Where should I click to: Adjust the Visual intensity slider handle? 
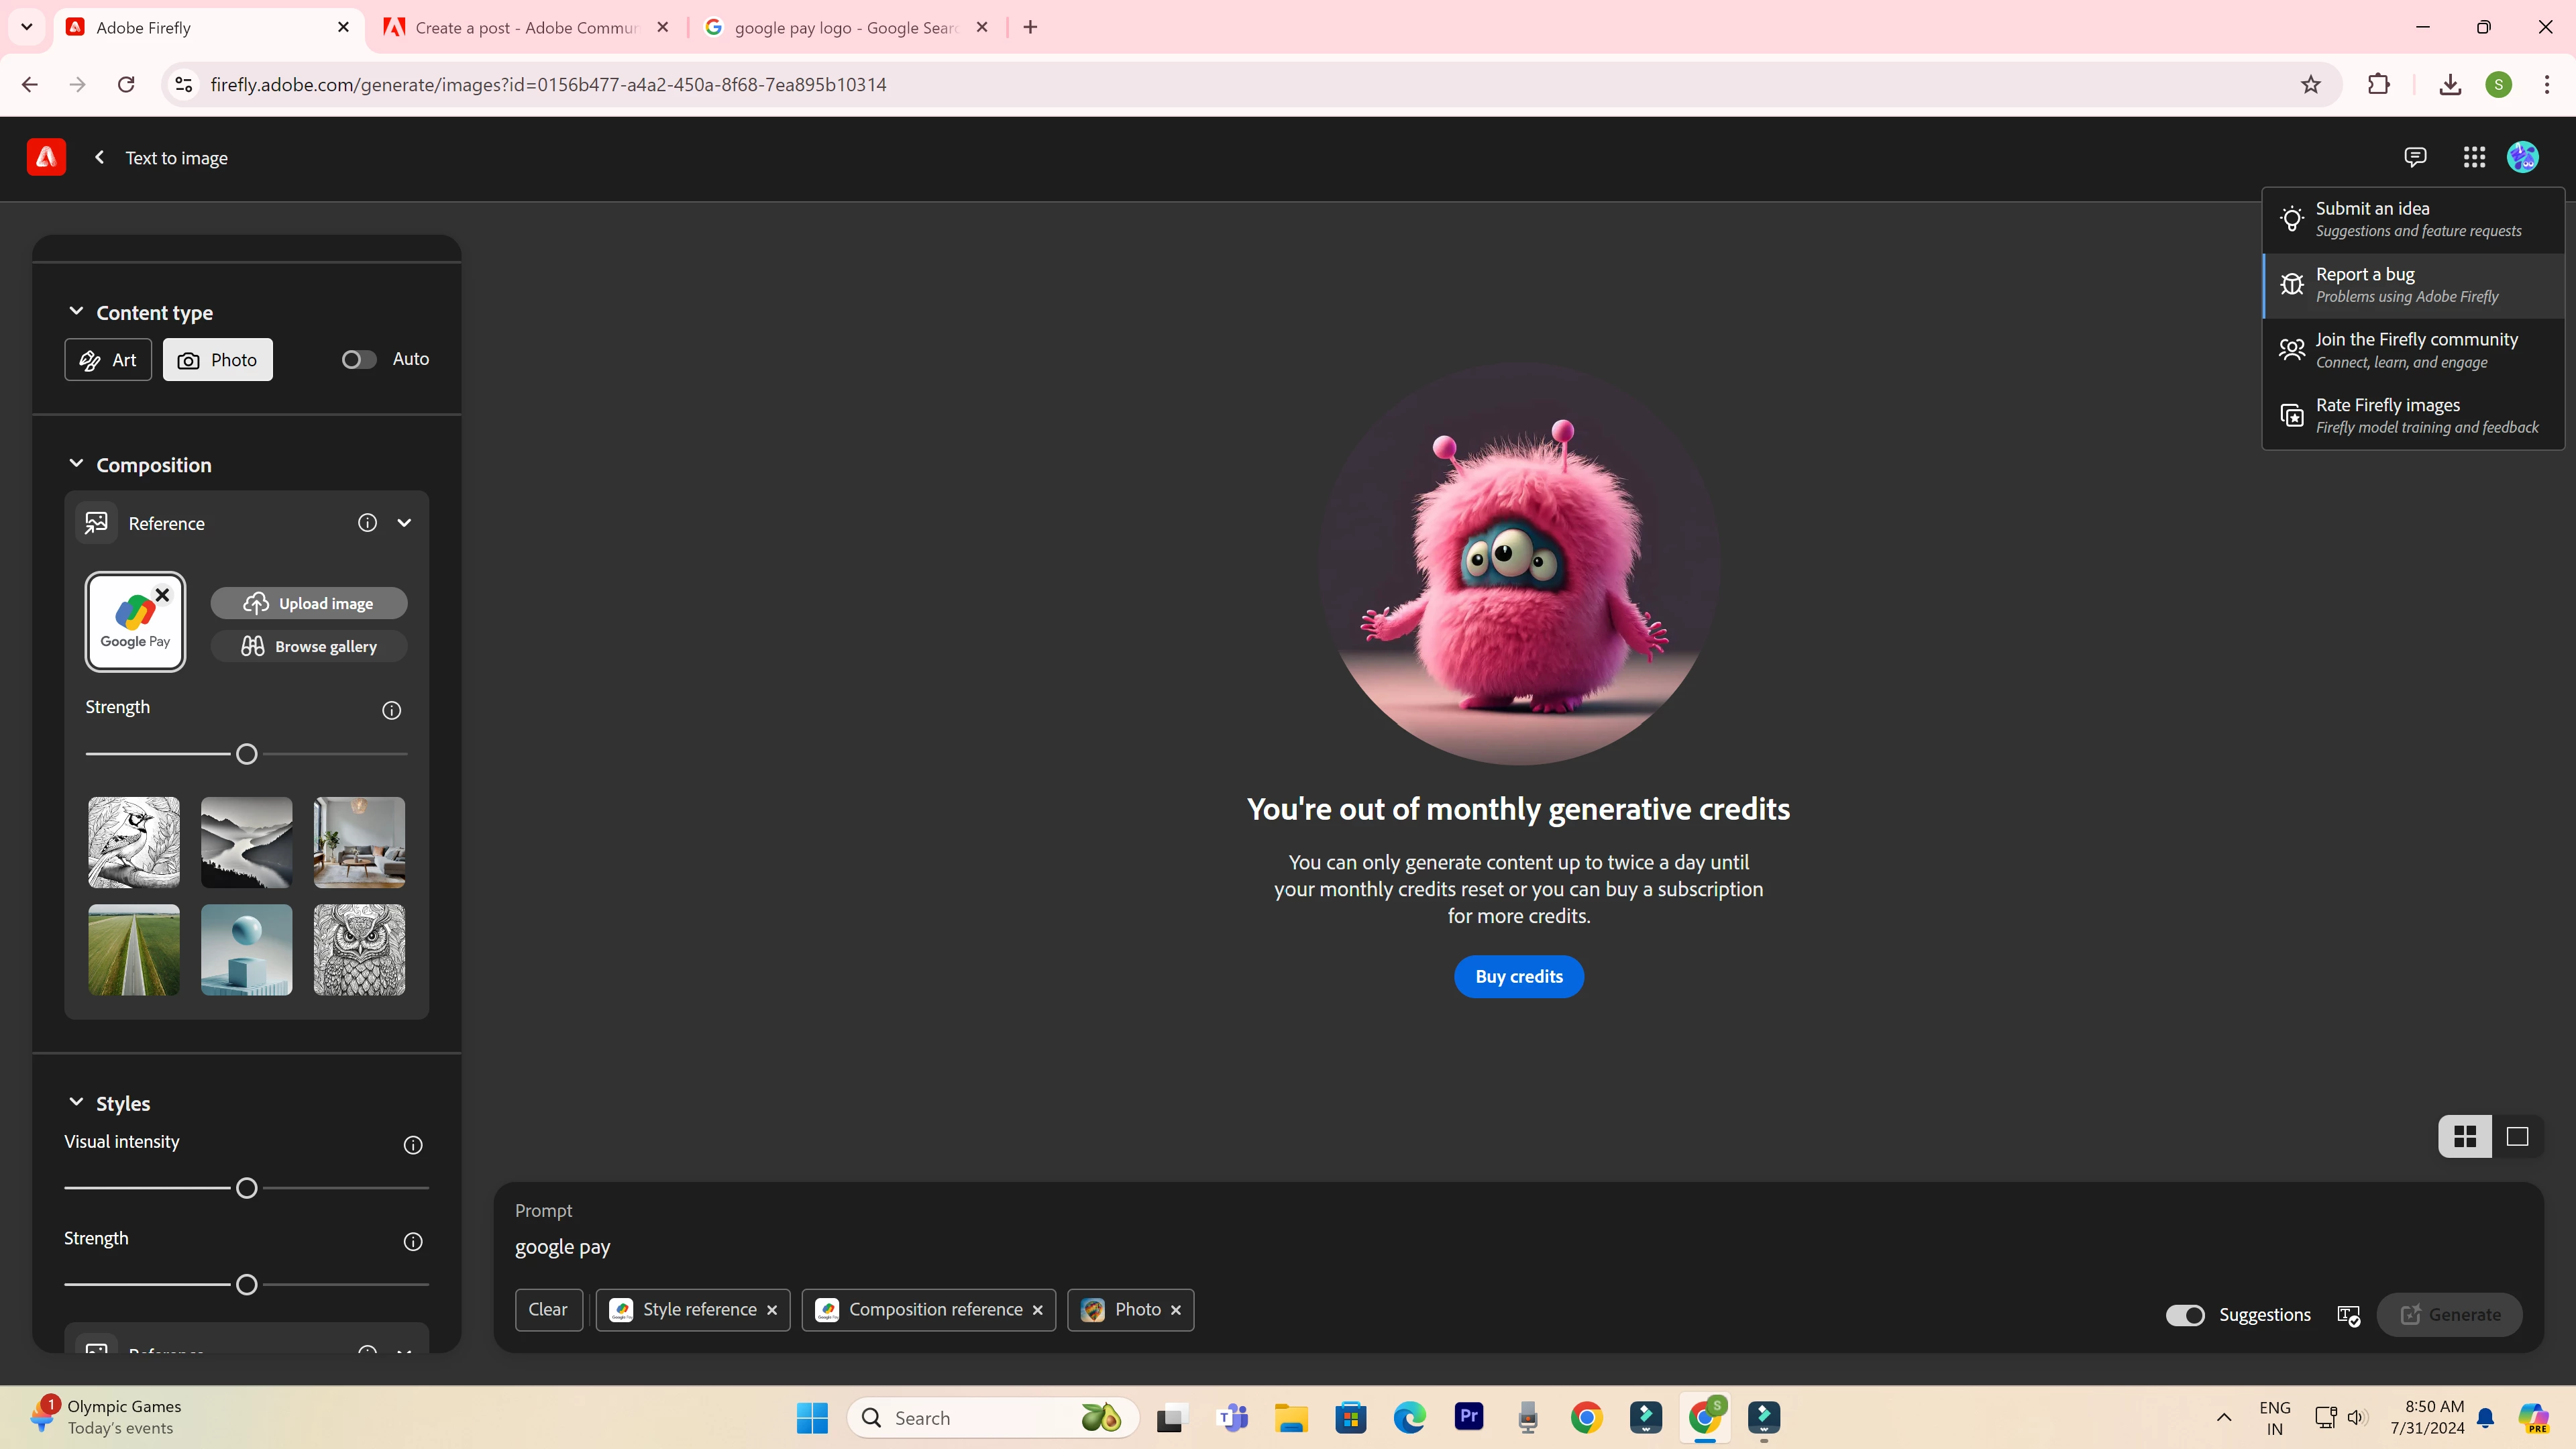[247, 1188]
